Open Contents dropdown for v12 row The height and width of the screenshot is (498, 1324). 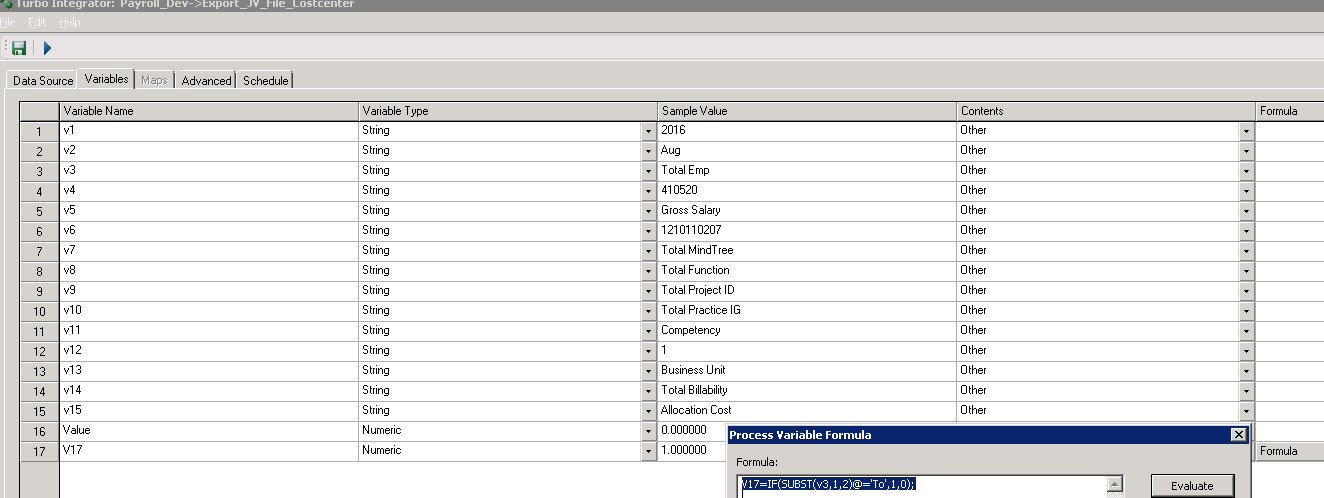tap(1246, 351)
